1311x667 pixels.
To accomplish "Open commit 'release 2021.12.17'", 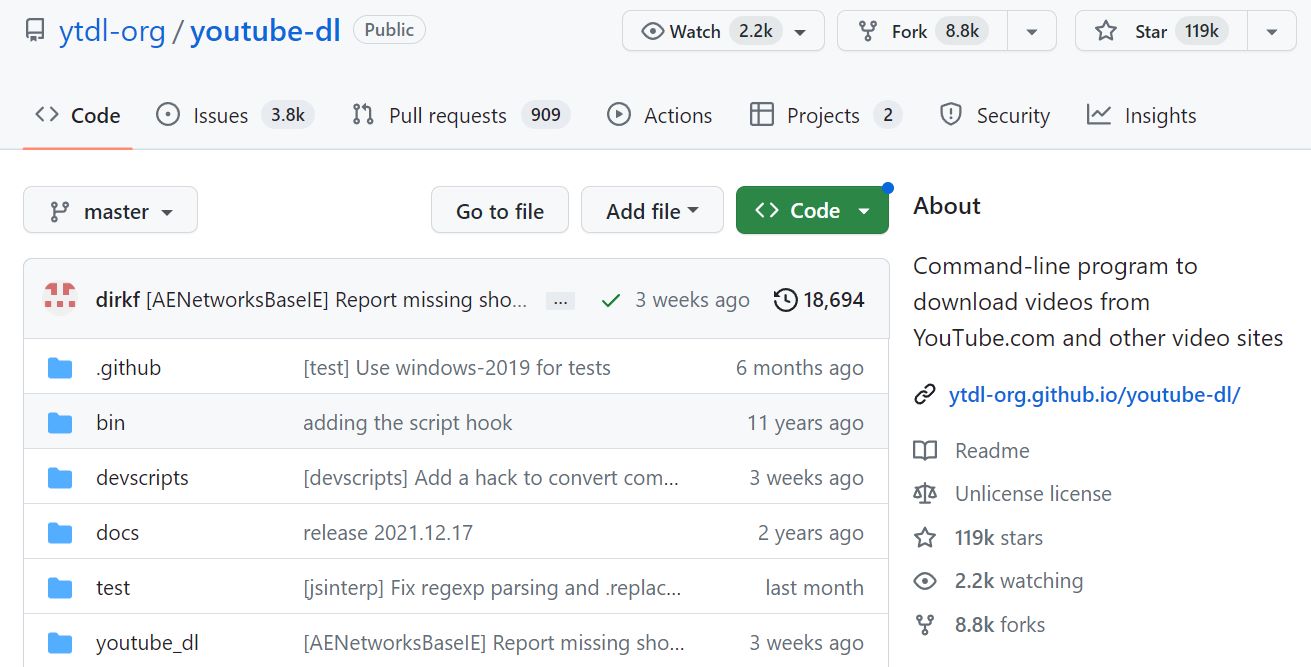I will [388, 533].
